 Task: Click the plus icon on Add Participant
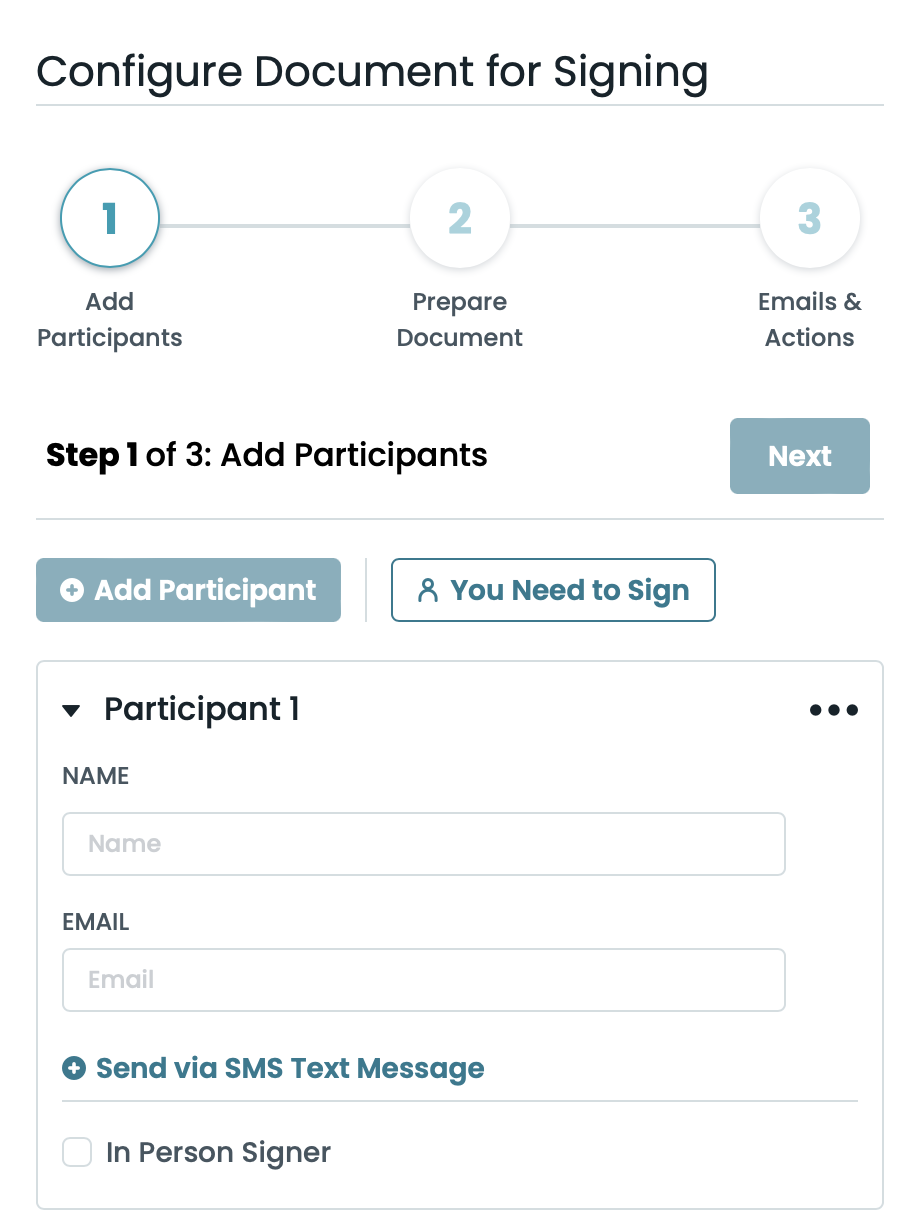[72, 591]
